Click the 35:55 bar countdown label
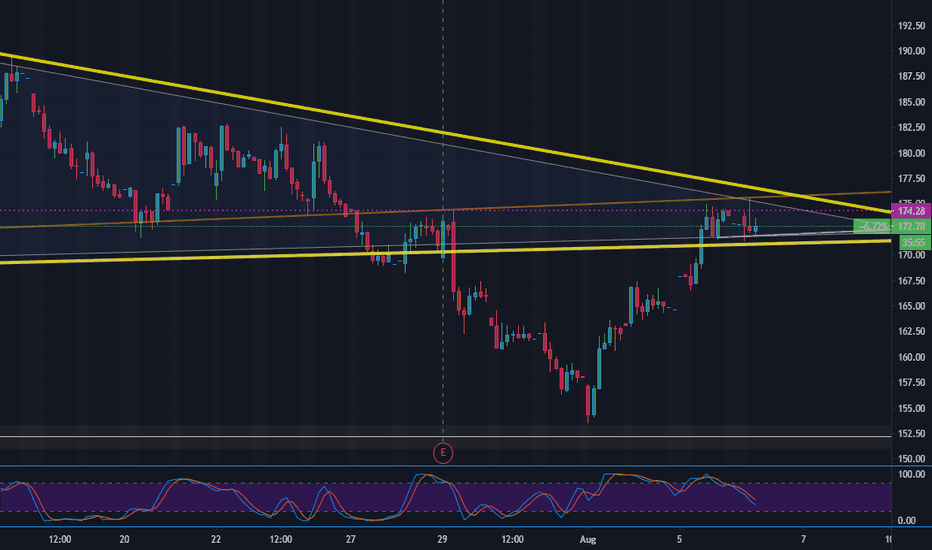The height and width of the screenshot is (550, 932). 914,242
